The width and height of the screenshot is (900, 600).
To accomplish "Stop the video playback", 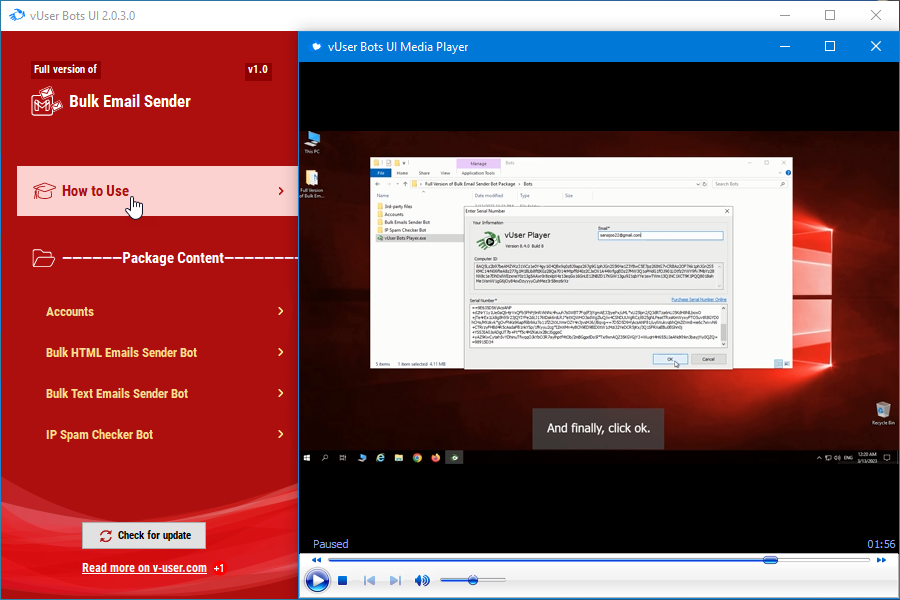I will click(x=343, y=580).
